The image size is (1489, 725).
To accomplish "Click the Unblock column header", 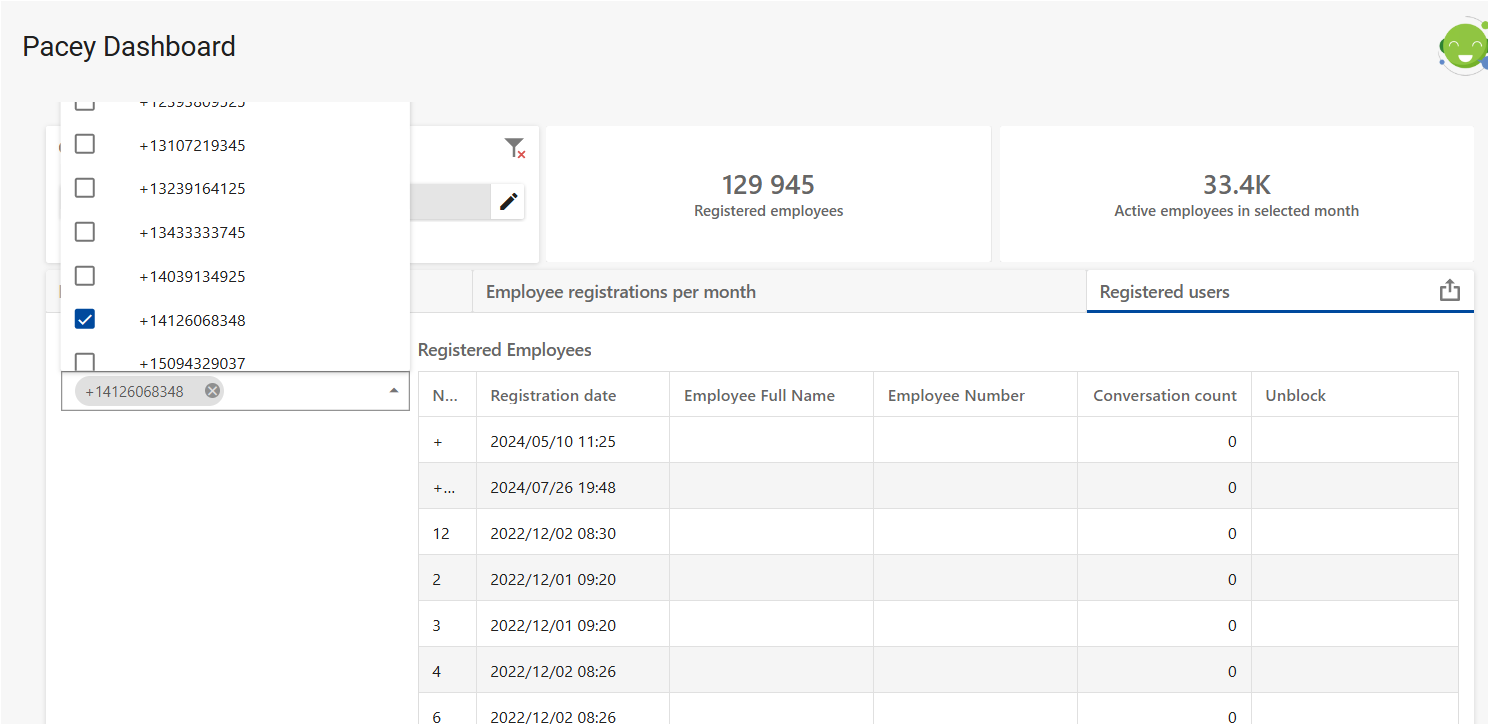I will [x=1295, y=395].
